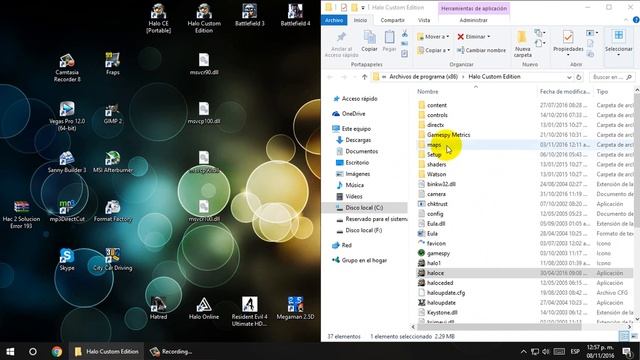The width and height of the screenshot is (640, 360).
Task: Switch to the Compartir tab
Action: (x=392, y=20)
